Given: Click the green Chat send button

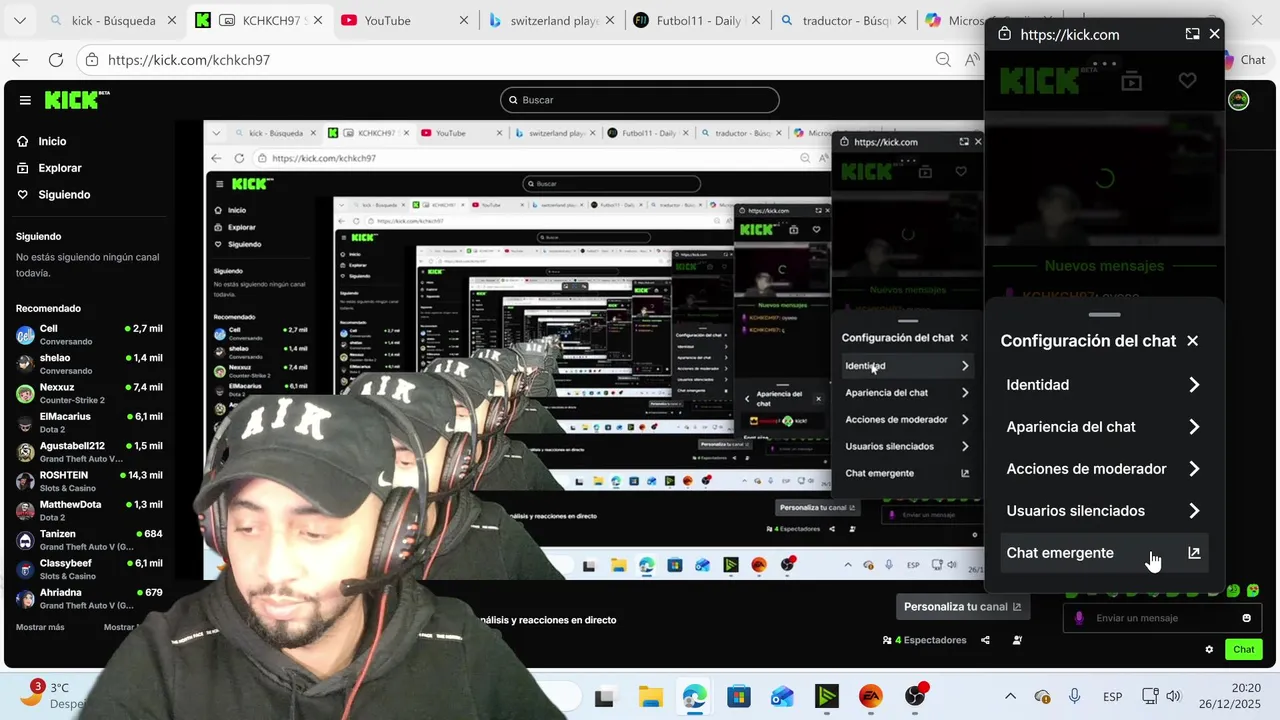Looking at the screenshot, I should click(x=1244, y=649).
